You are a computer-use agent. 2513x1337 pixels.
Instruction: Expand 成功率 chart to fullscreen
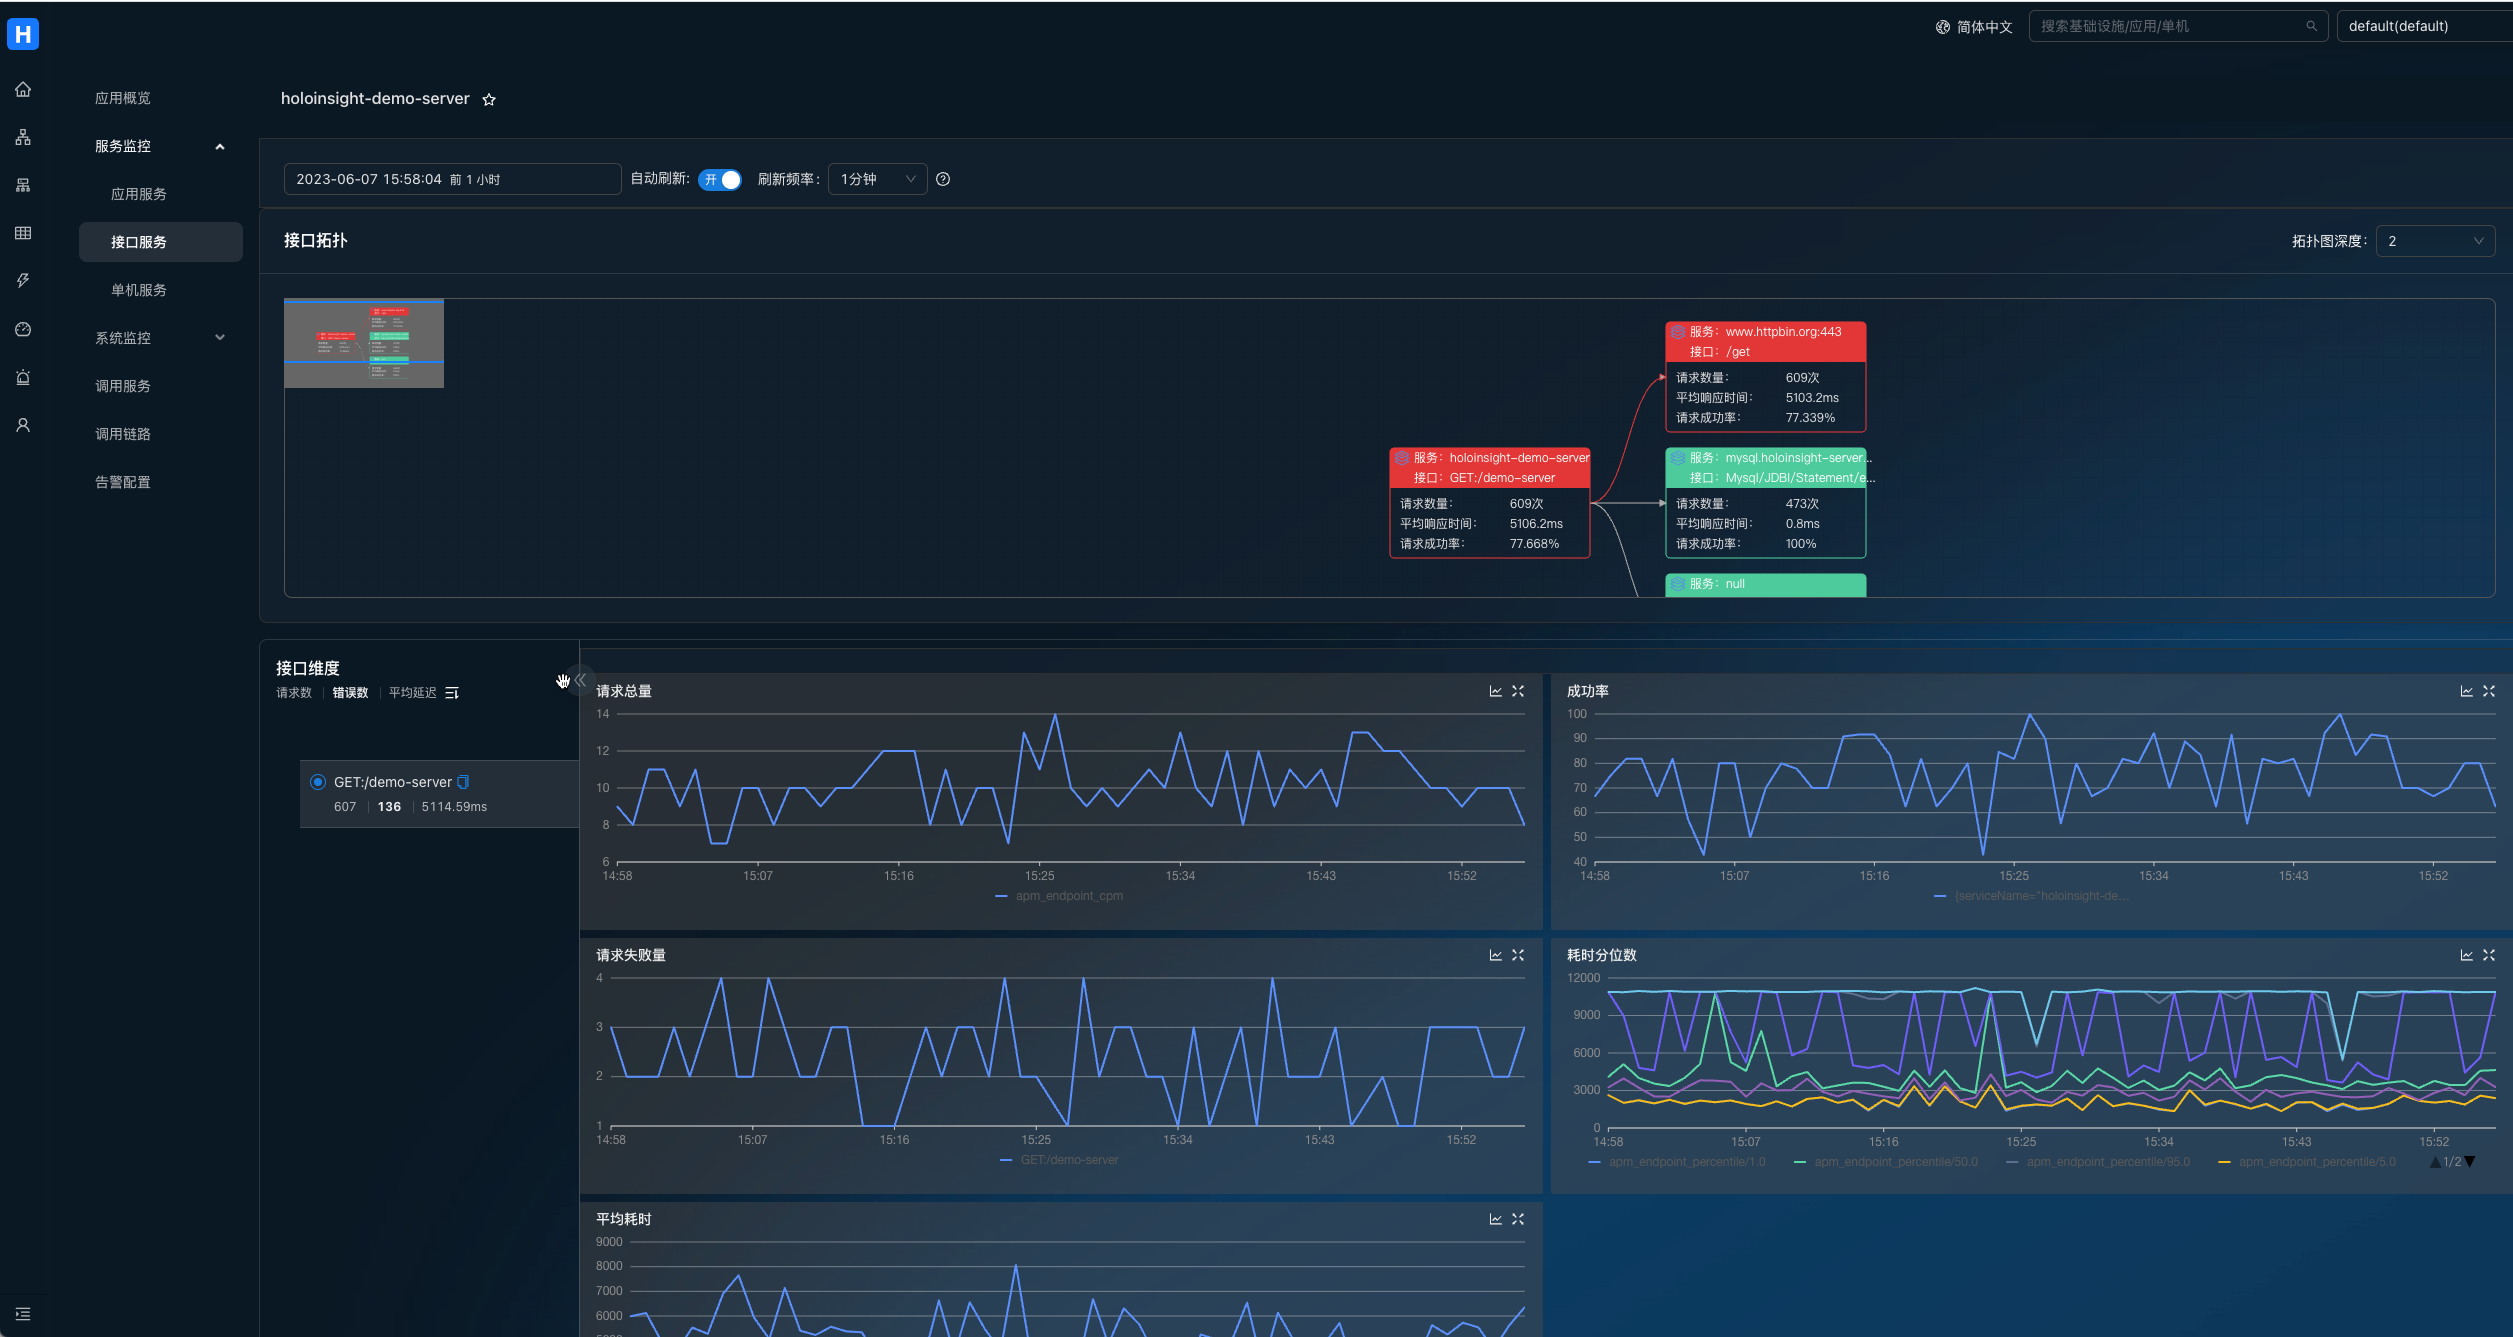click(x=2489, y=691)
